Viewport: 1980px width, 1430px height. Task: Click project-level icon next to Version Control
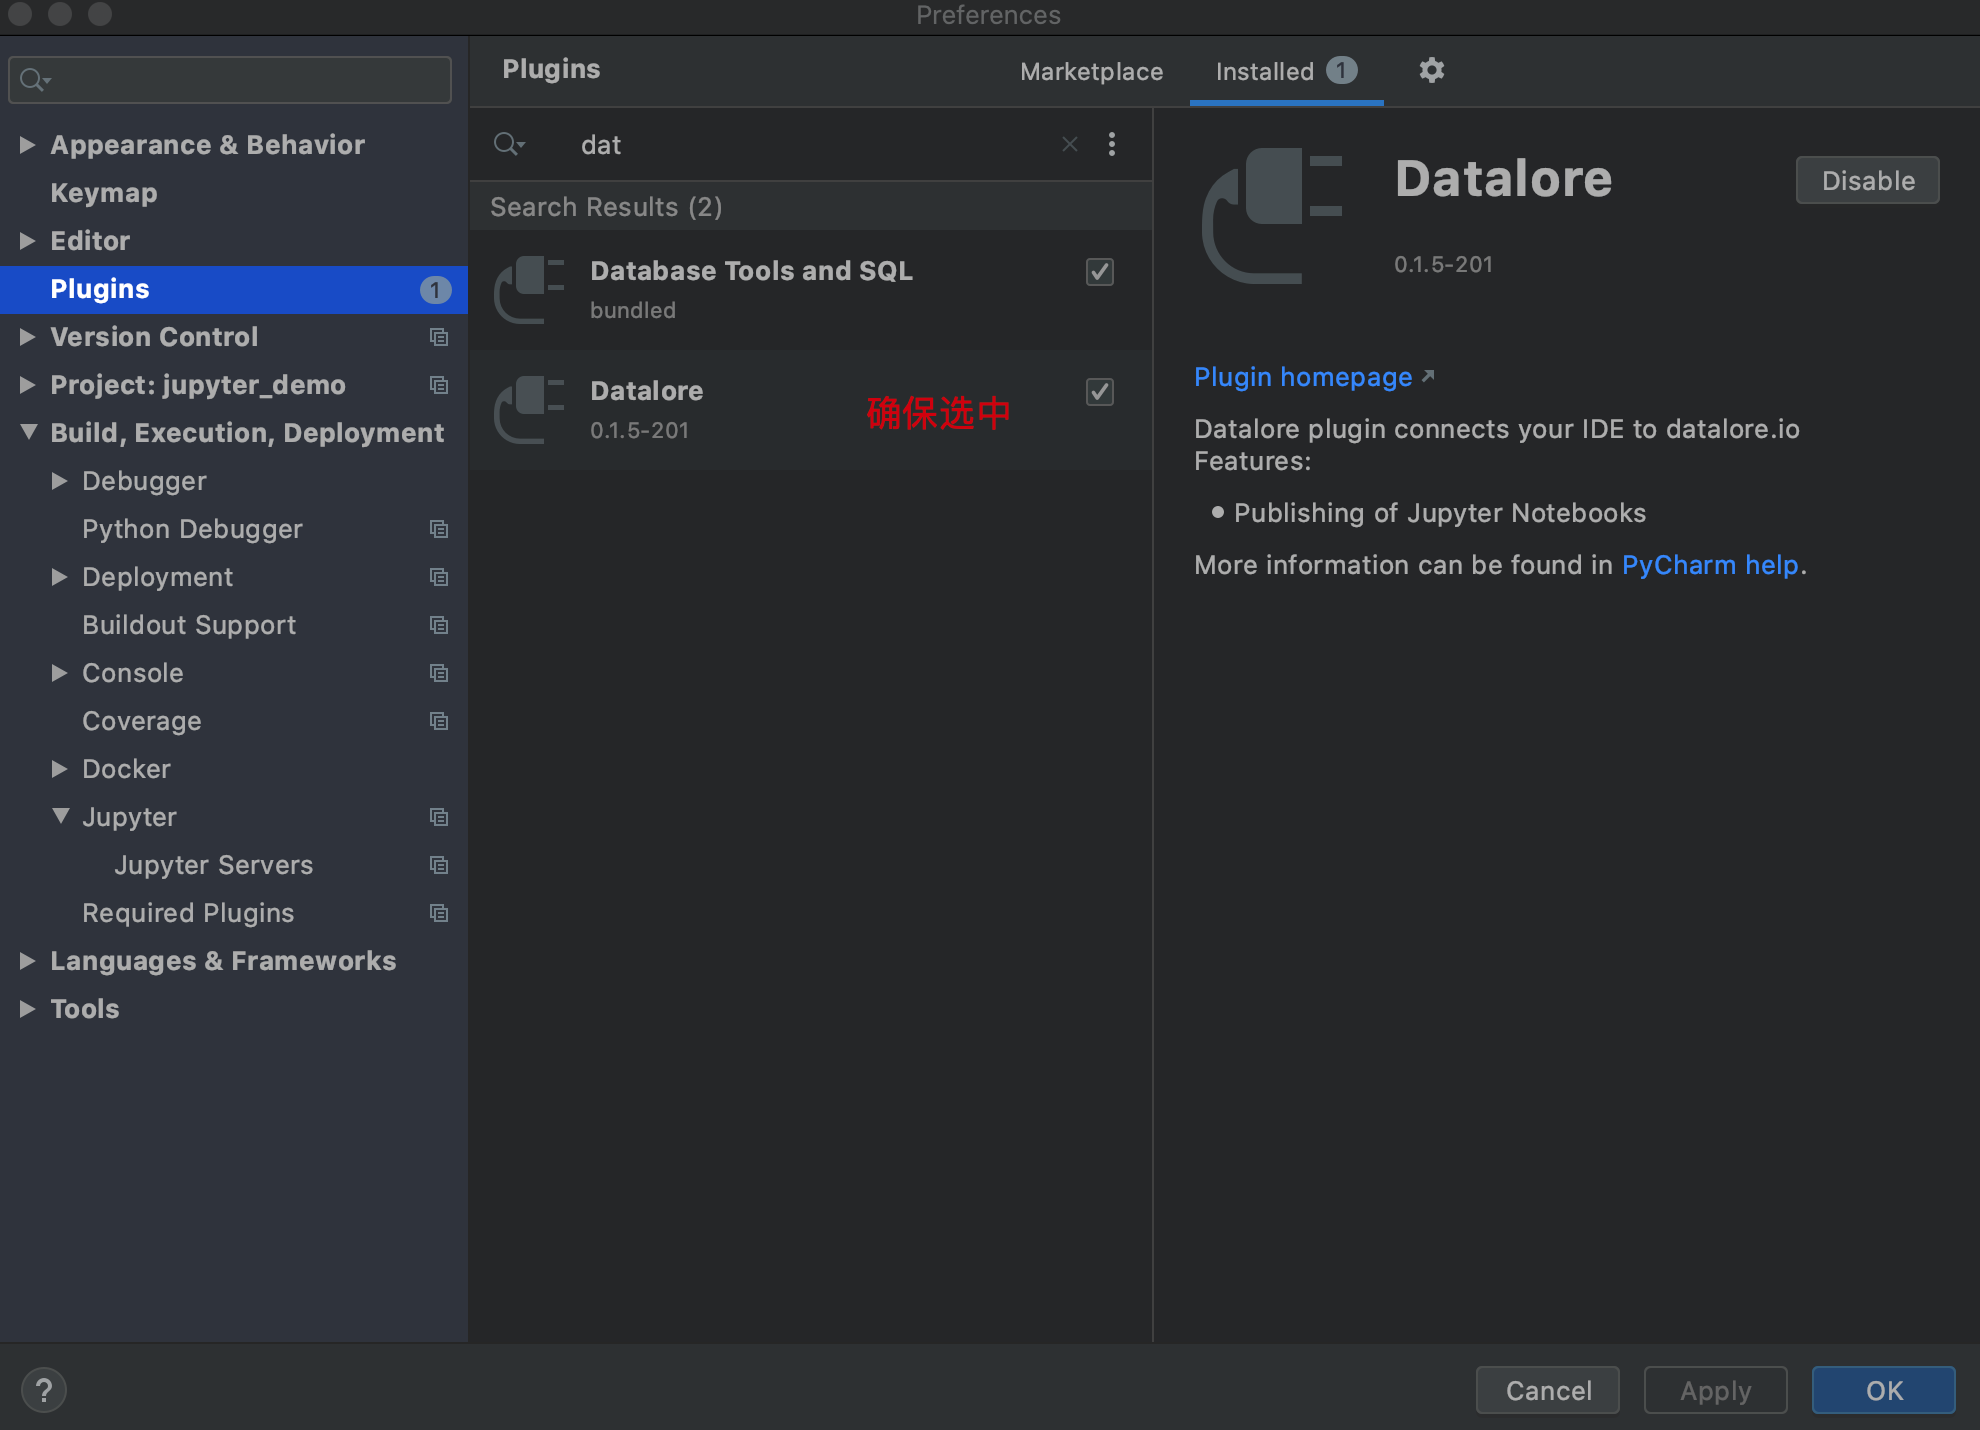click(438, 337)
